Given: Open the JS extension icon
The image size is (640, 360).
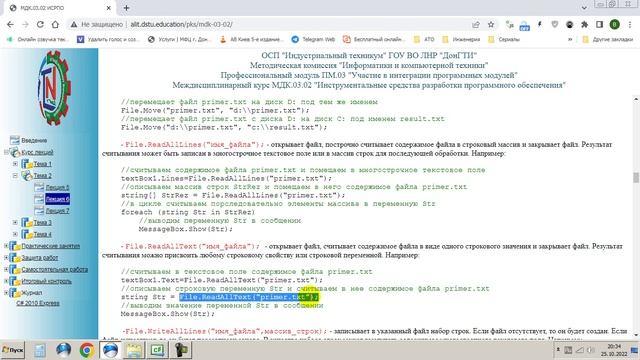Looking at the screenshot, I should [509, 25].
